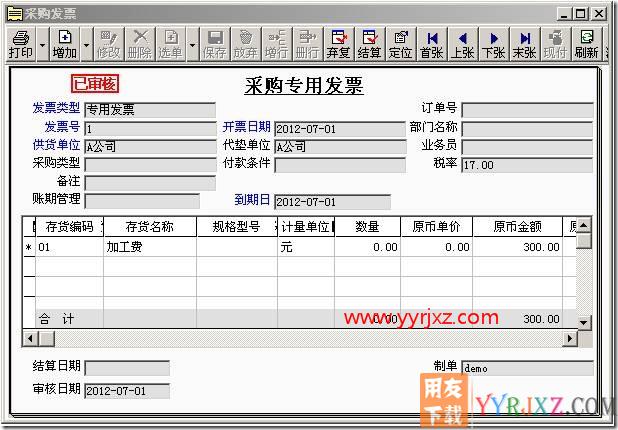Click the 保存 save icon

coord(214,44)
